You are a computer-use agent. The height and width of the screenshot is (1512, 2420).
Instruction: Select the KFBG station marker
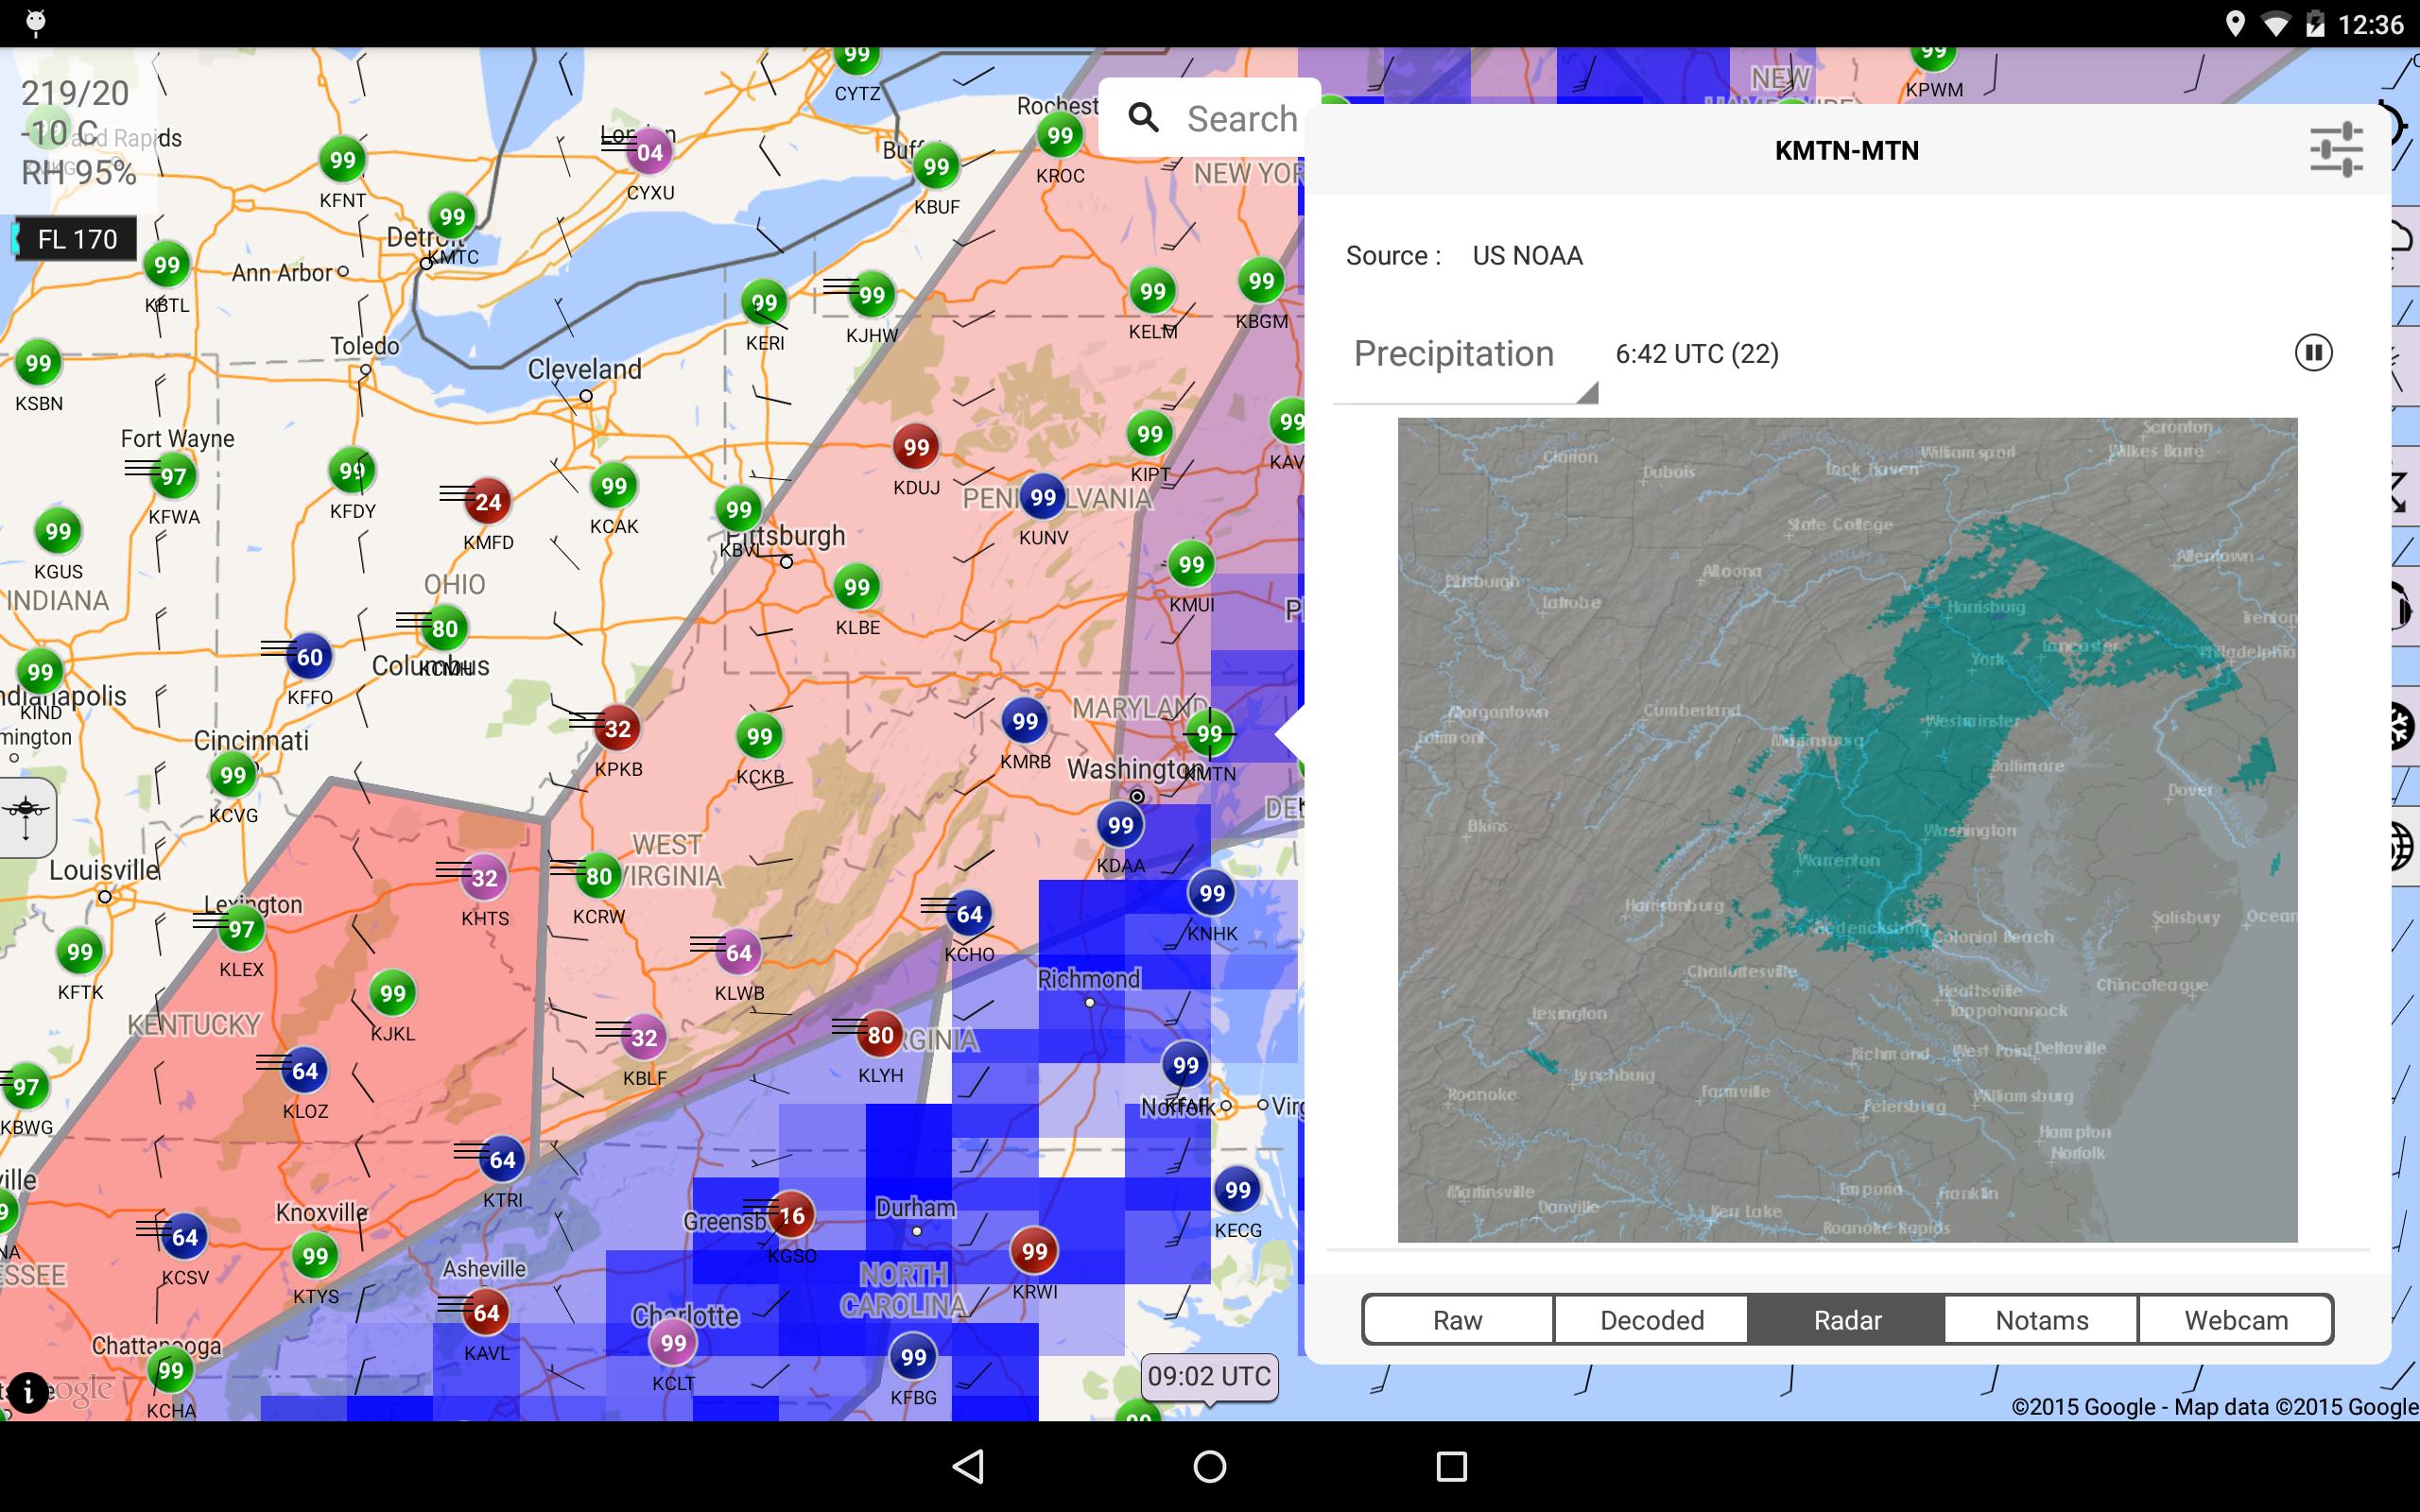tap(913, 1357)
